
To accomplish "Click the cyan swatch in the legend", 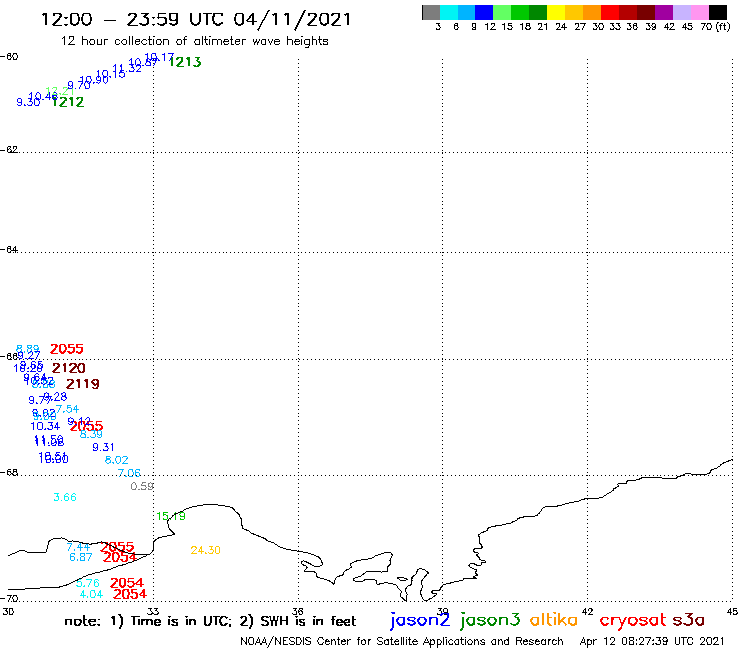I will (x=449, y=13).
